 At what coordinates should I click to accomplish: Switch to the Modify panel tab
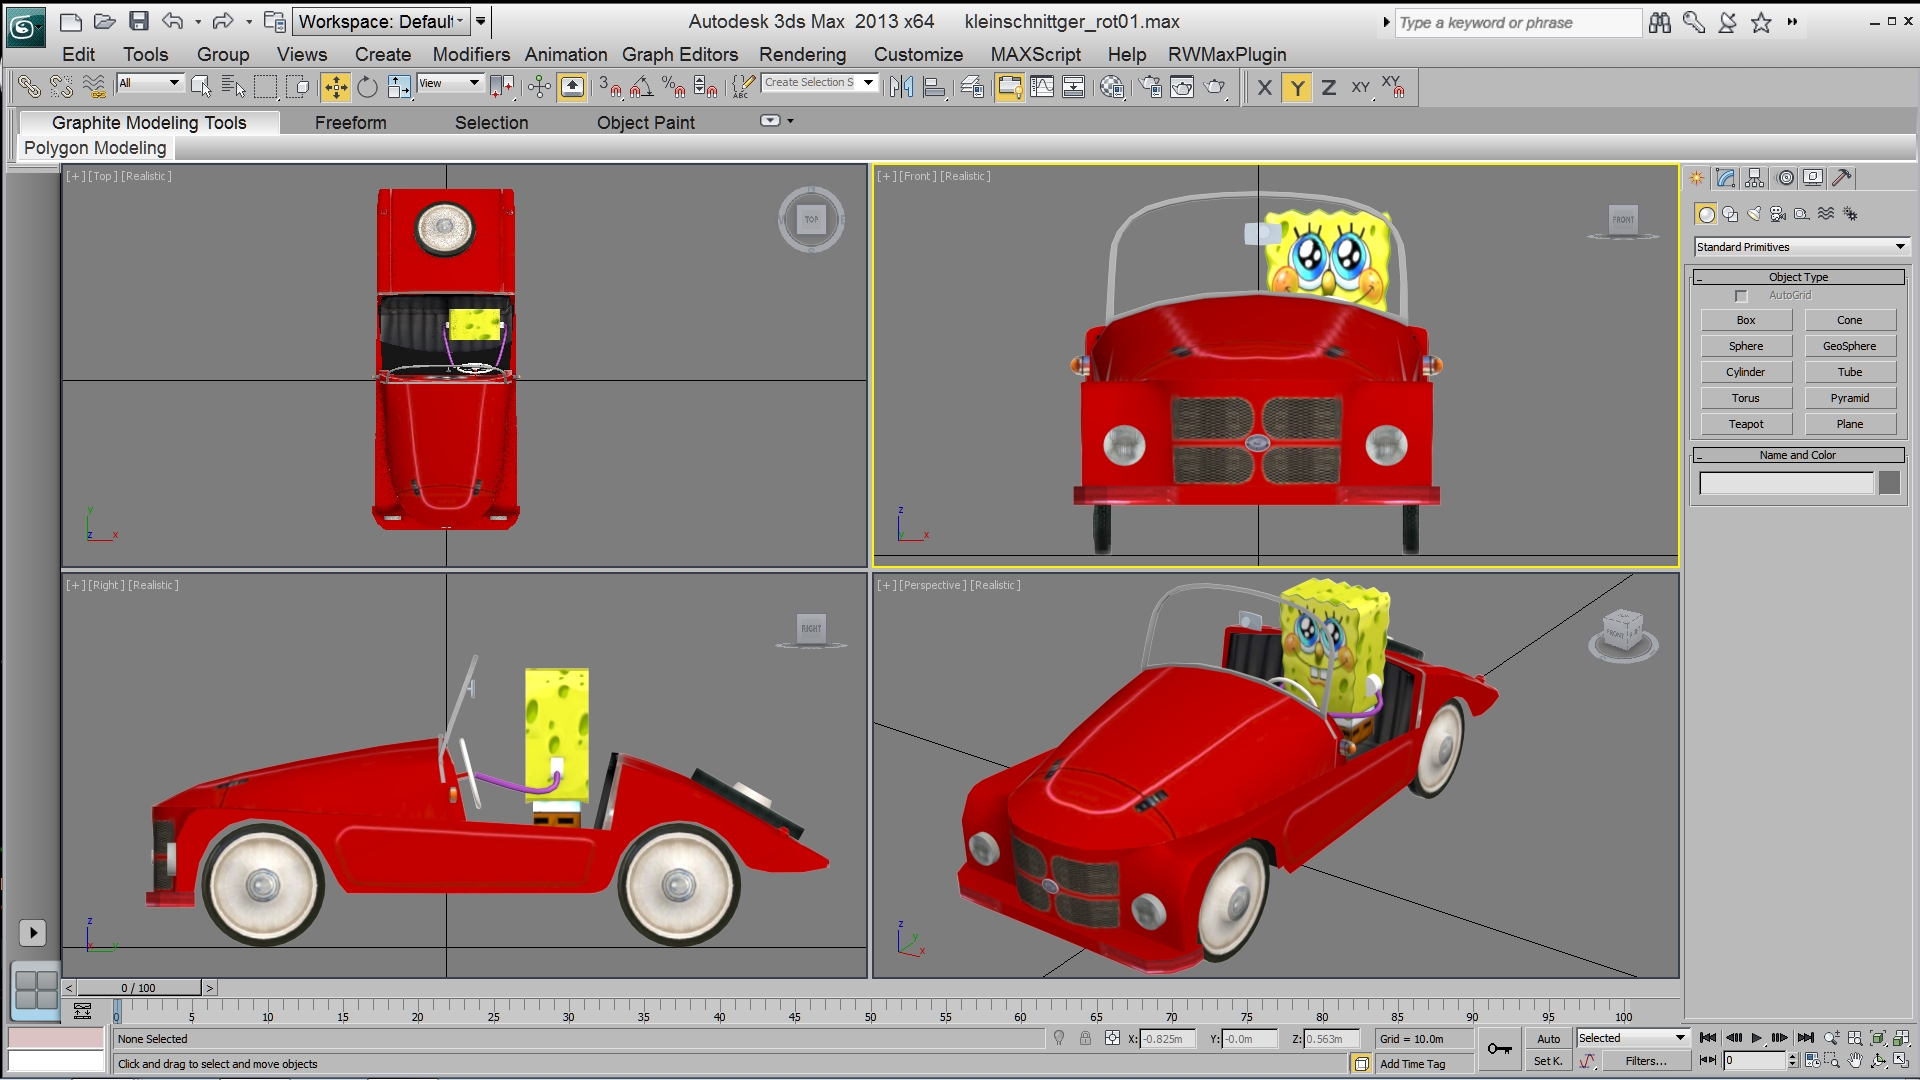(x=1726, y=178)
